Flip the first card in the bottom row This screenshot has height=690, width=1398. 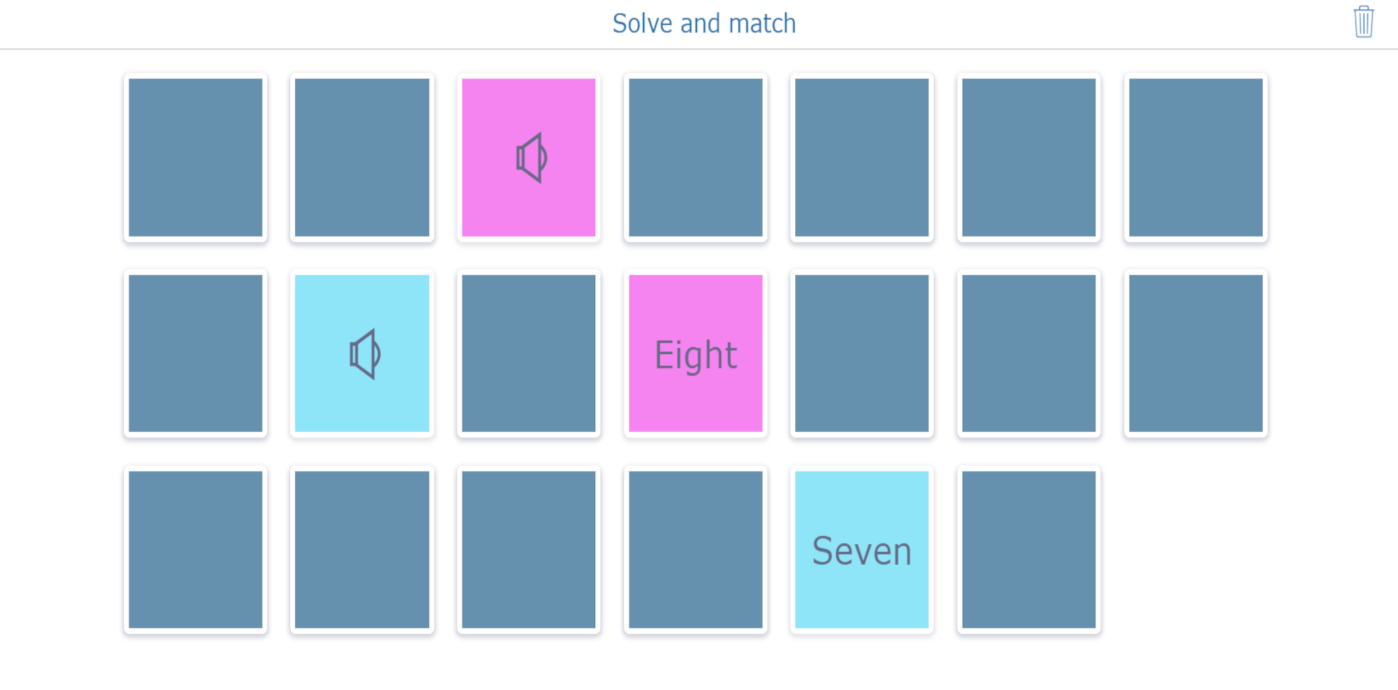pos(196,550)
